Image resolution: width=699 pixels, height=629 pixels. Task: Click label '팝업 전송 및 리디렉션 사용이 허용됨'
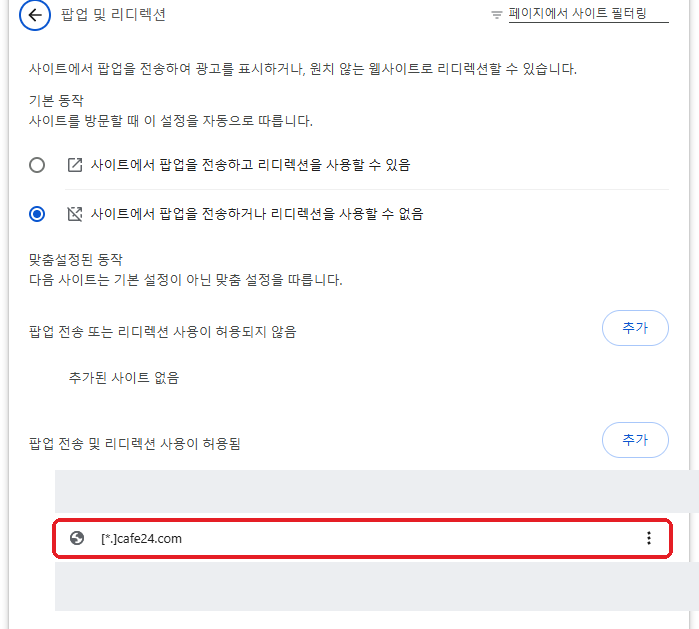pyautogui.click(x=135, y=444)
